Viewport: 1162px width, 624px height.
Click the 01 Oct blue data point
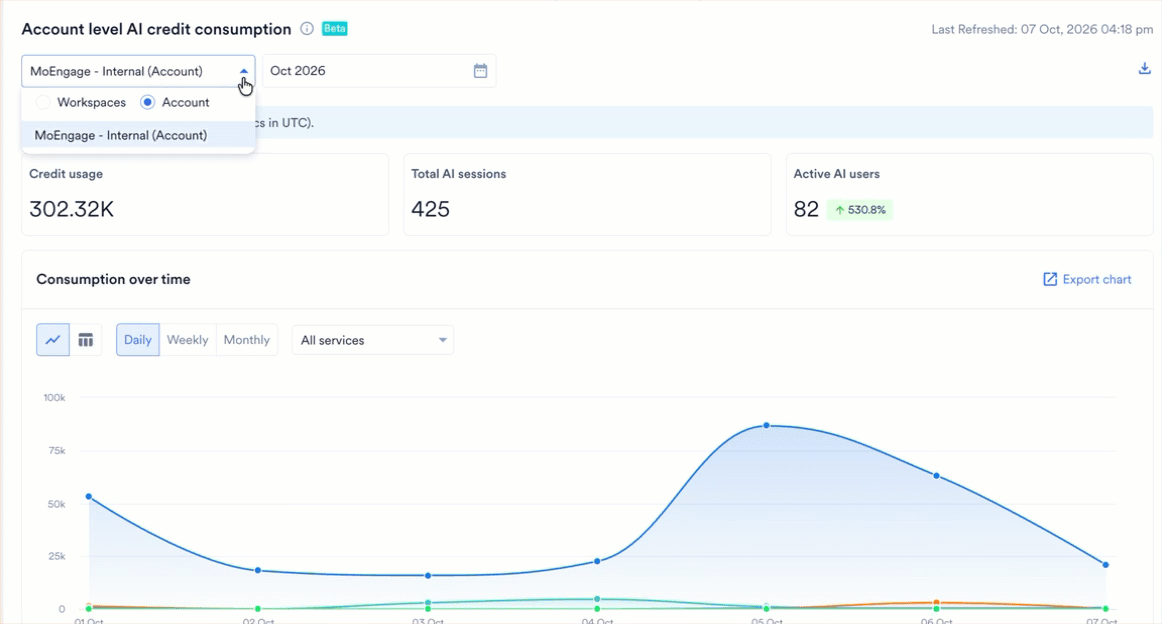point(89,497)
